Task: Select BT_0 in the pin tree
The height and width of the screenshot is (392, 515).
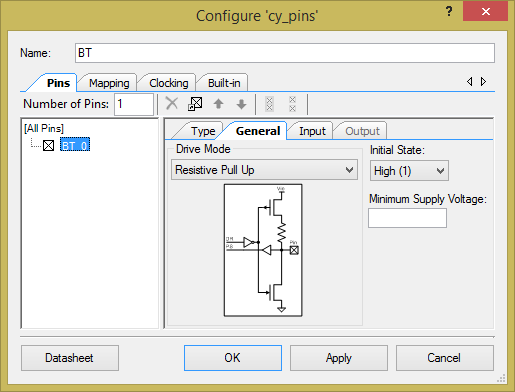Action: point(75,146)
